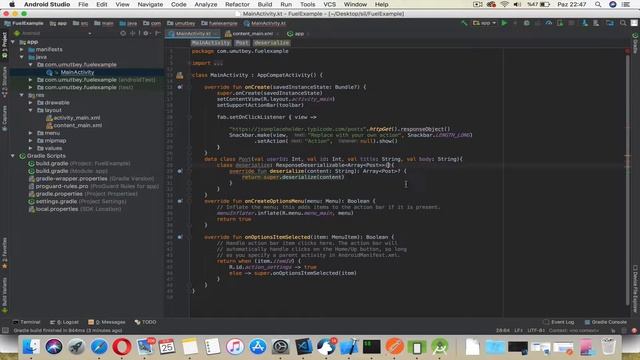Toggle the TODO tool window
Screen dimensions: 640x360
pos(145,322)
